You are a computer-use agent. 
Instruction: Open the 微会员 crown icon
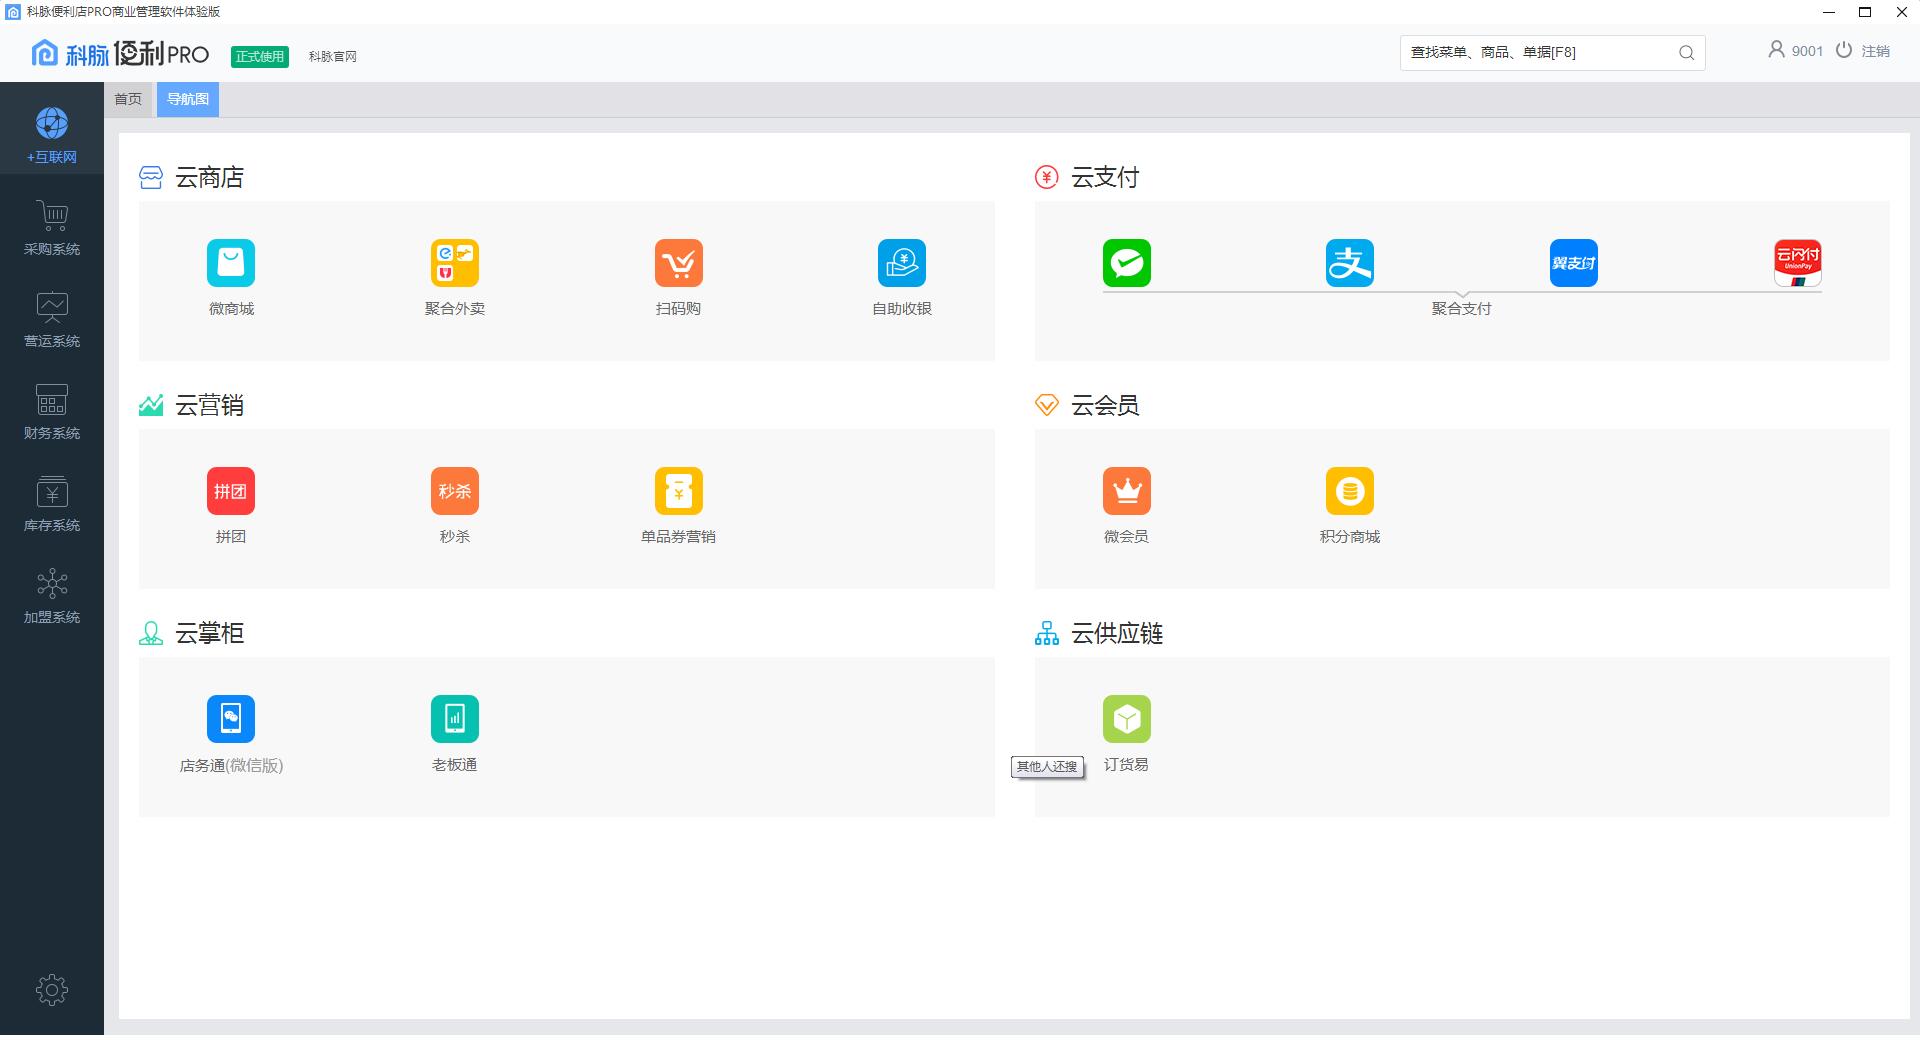coord(1127,491)
